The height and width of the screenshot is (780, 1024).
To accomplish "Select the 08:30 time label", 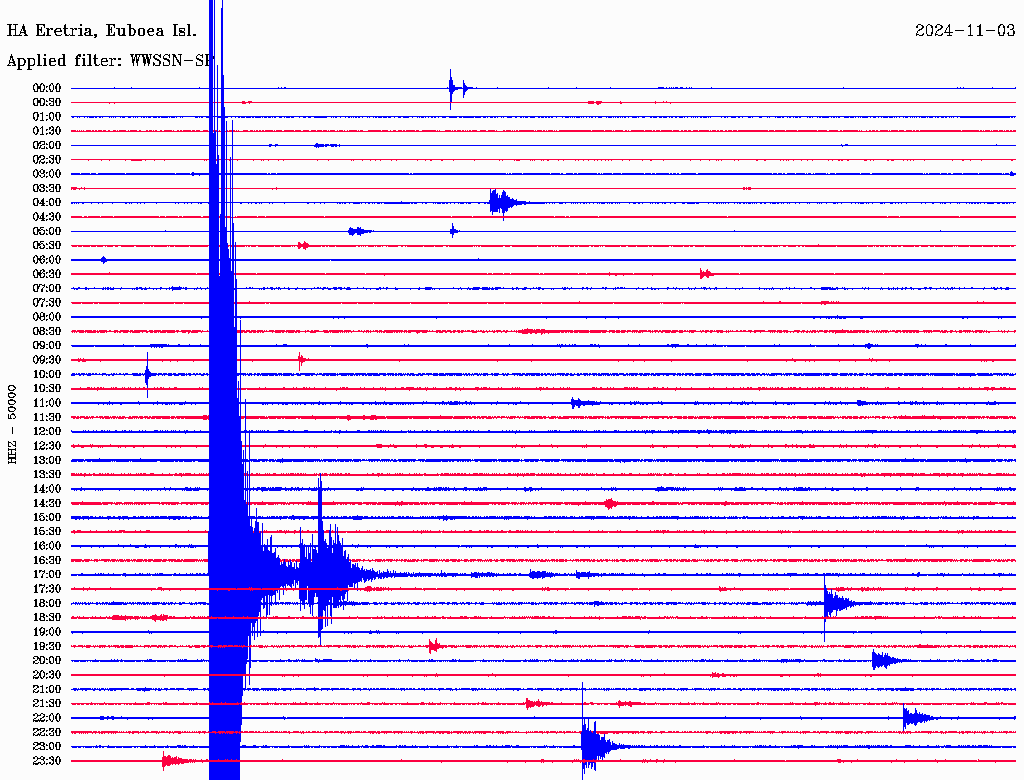I will point(47,332).
